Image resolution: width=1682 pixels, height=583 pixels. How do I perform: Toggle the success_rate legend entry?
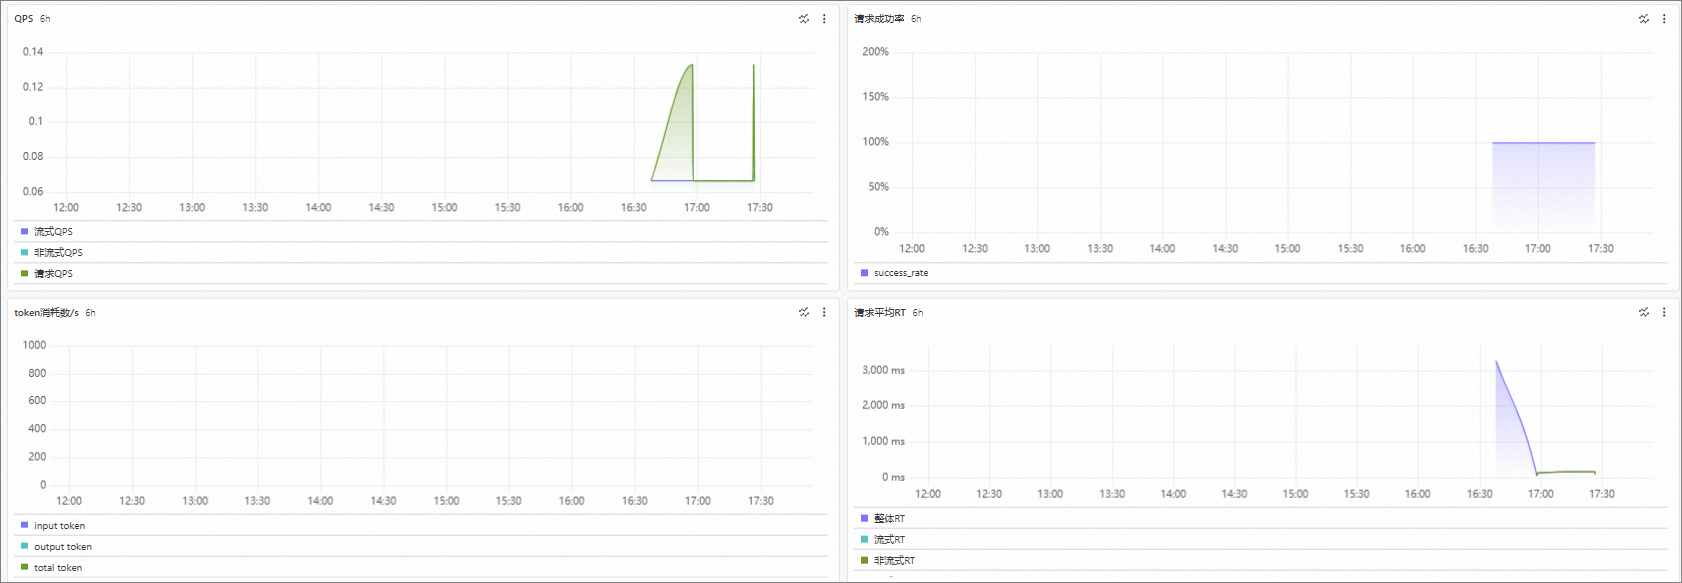894,273
